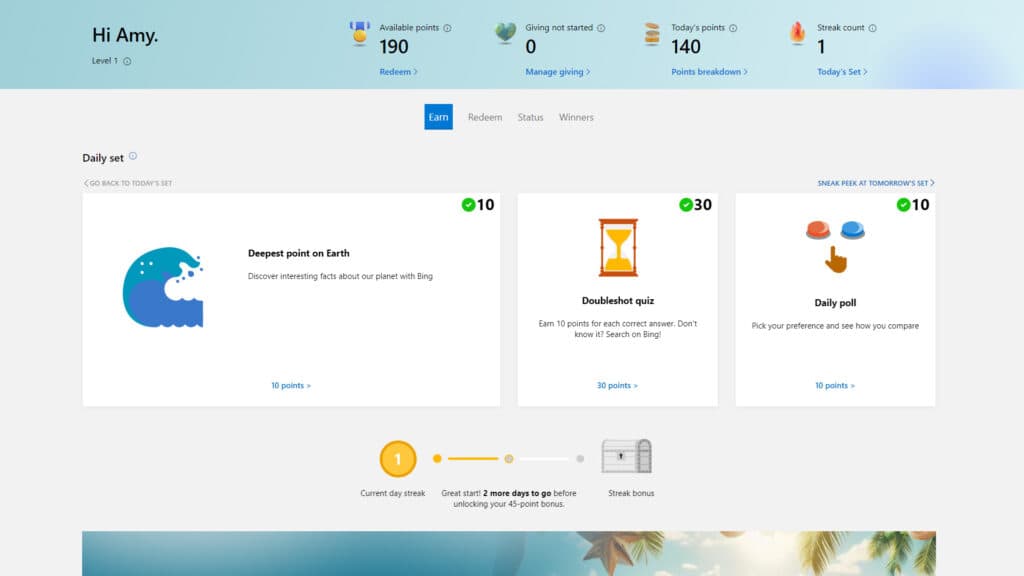The image size is (1024, 576).
Task: Switch to the Redeem tab
Action: click(x=485, y=117)
